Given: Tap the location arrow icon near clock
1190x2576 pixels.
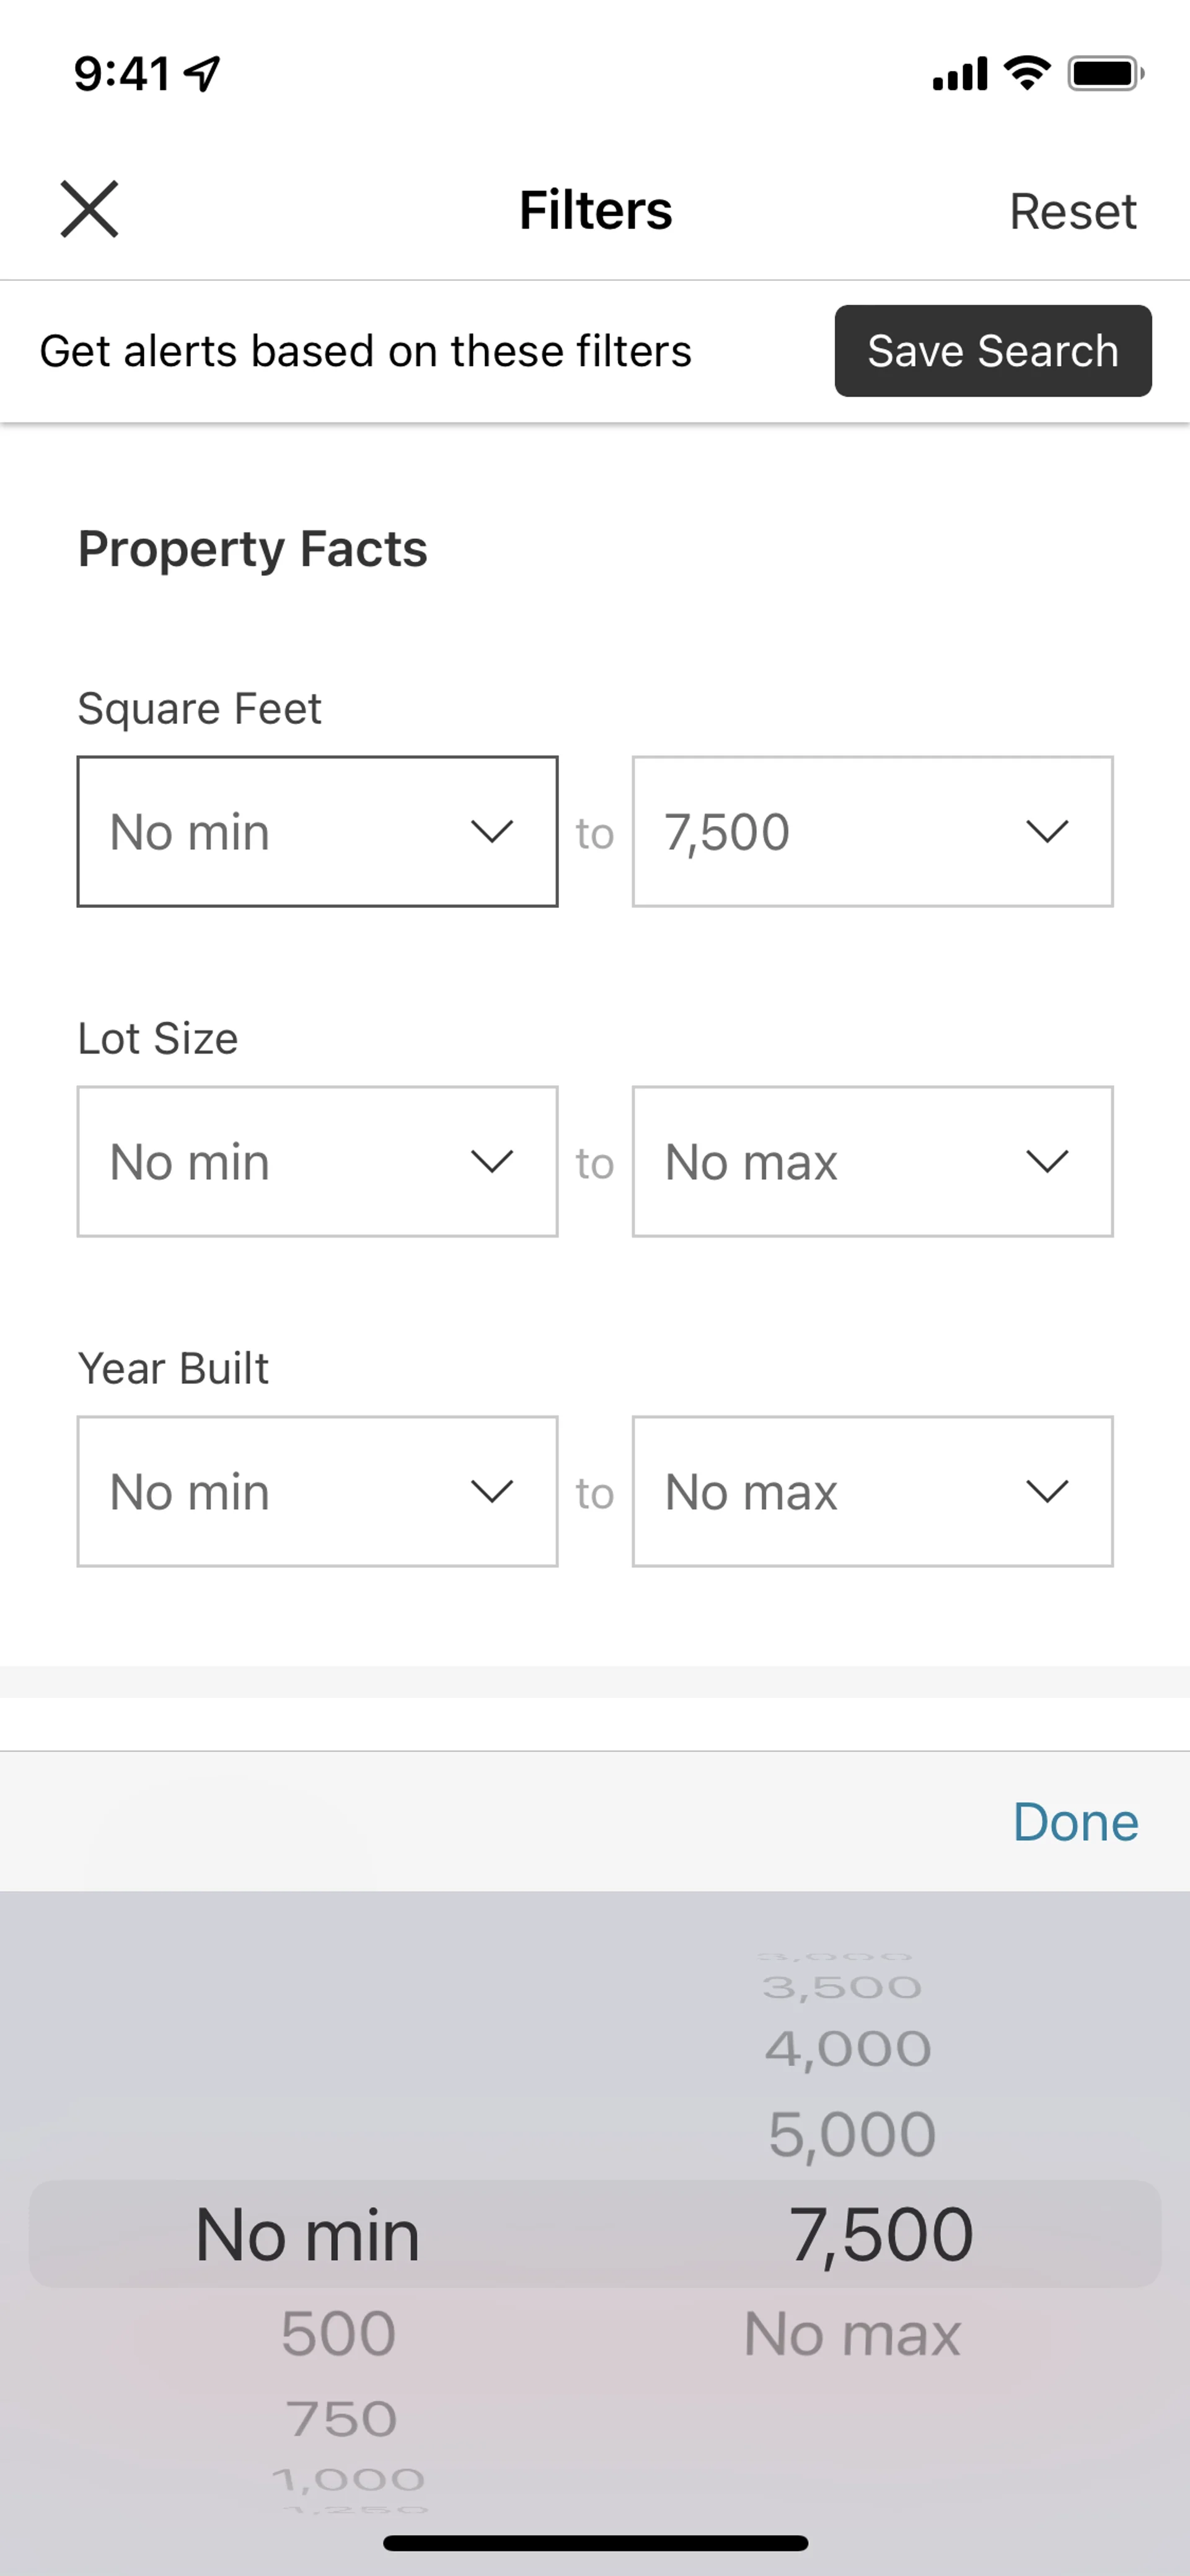Looking at the screenshot, I should [203, 73].
